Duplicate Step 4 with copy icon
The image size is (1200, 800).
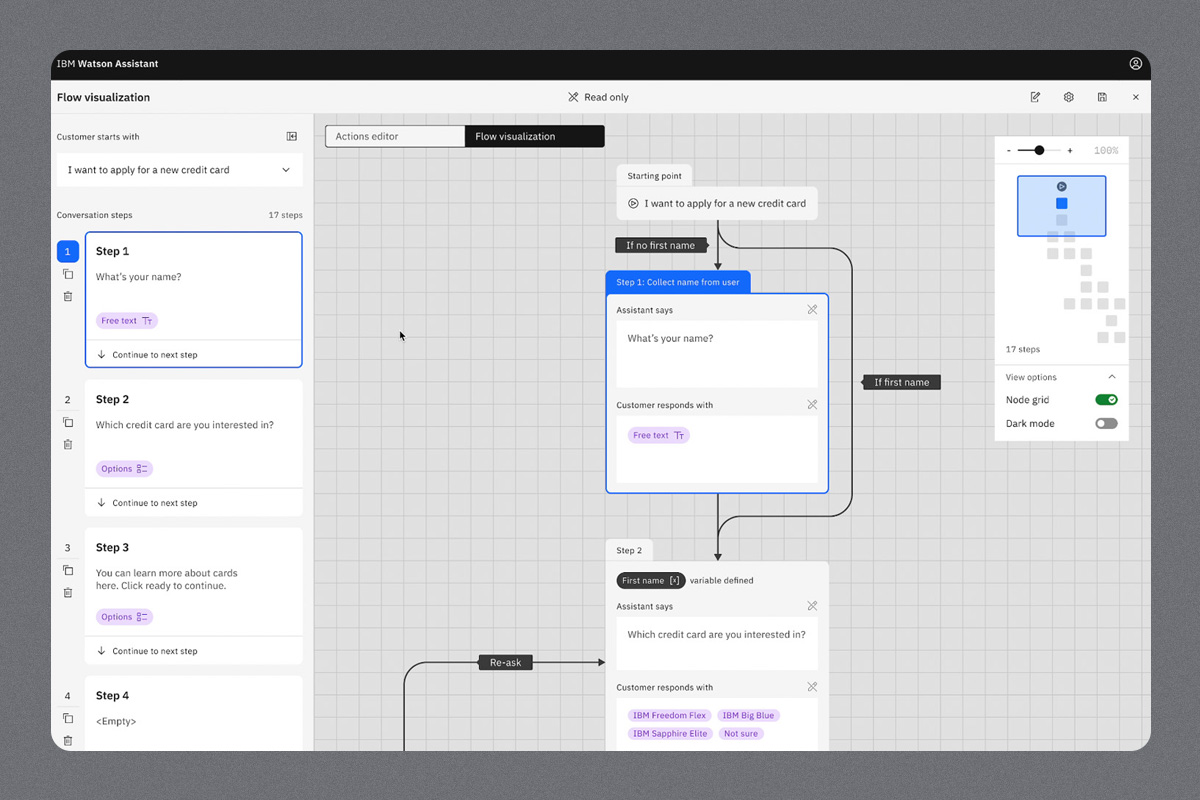point(68,718)
